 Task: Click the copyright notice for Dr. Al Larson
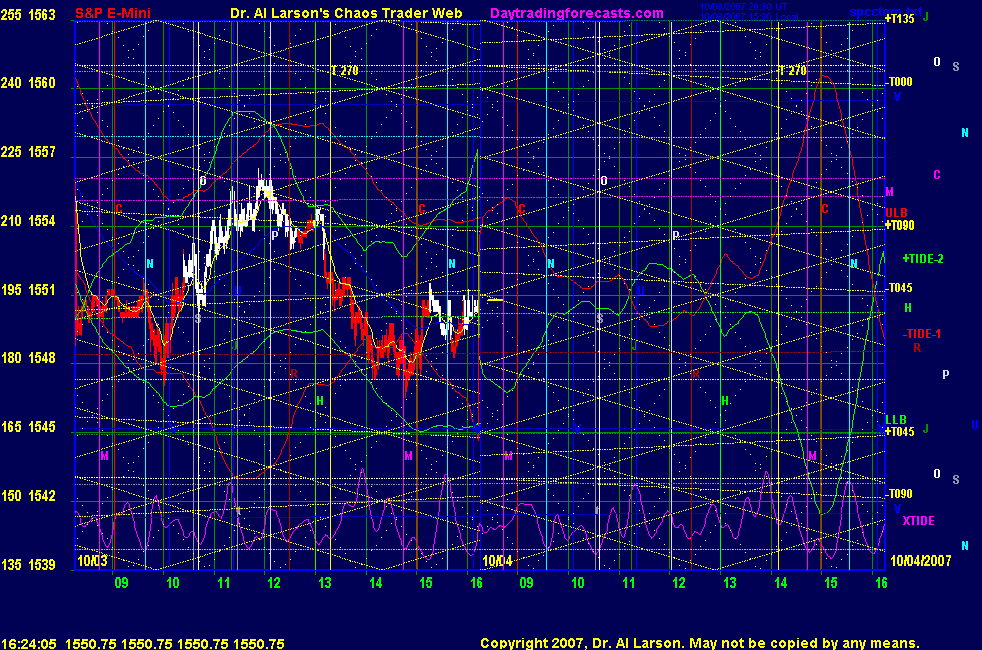(x=700, y=643)
